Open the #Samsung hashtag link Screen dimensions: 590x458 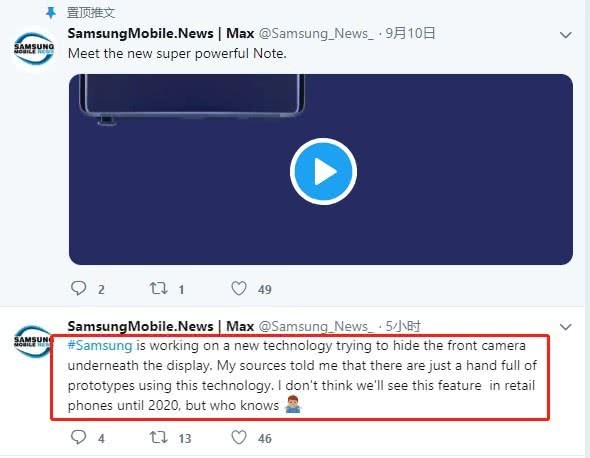[100, 345]
